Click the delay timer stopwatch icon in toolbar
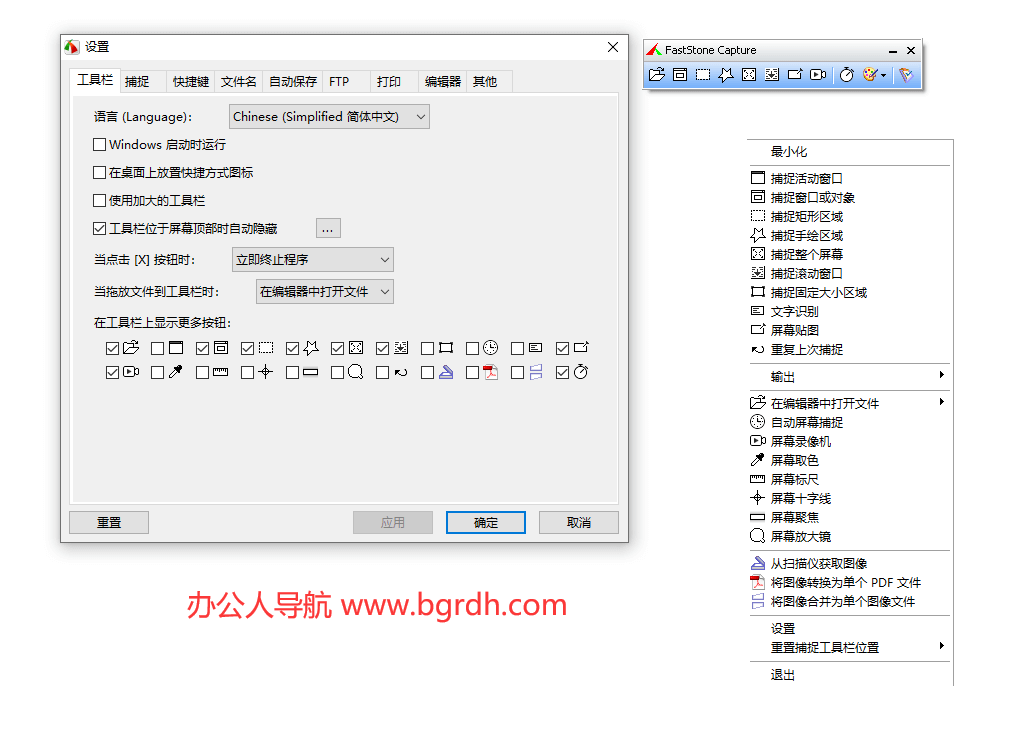 click(846, 75)
